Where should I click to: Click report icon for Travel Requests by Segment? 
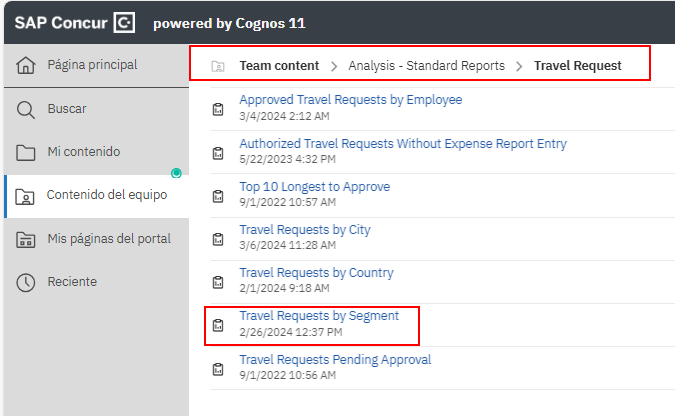pyautogui.click(x=218, y=325)
